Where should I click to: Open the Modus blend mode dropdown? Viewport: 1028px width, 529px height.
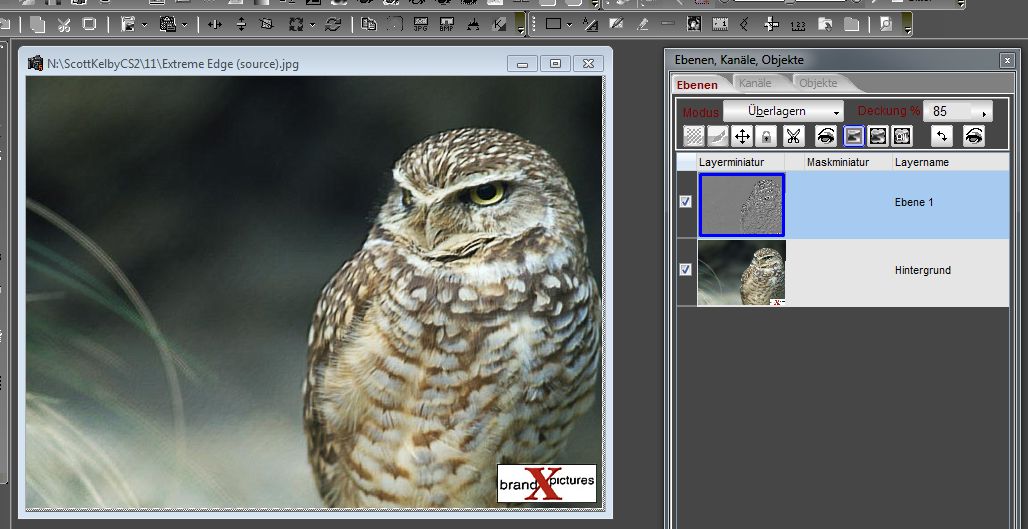(783, 111)
